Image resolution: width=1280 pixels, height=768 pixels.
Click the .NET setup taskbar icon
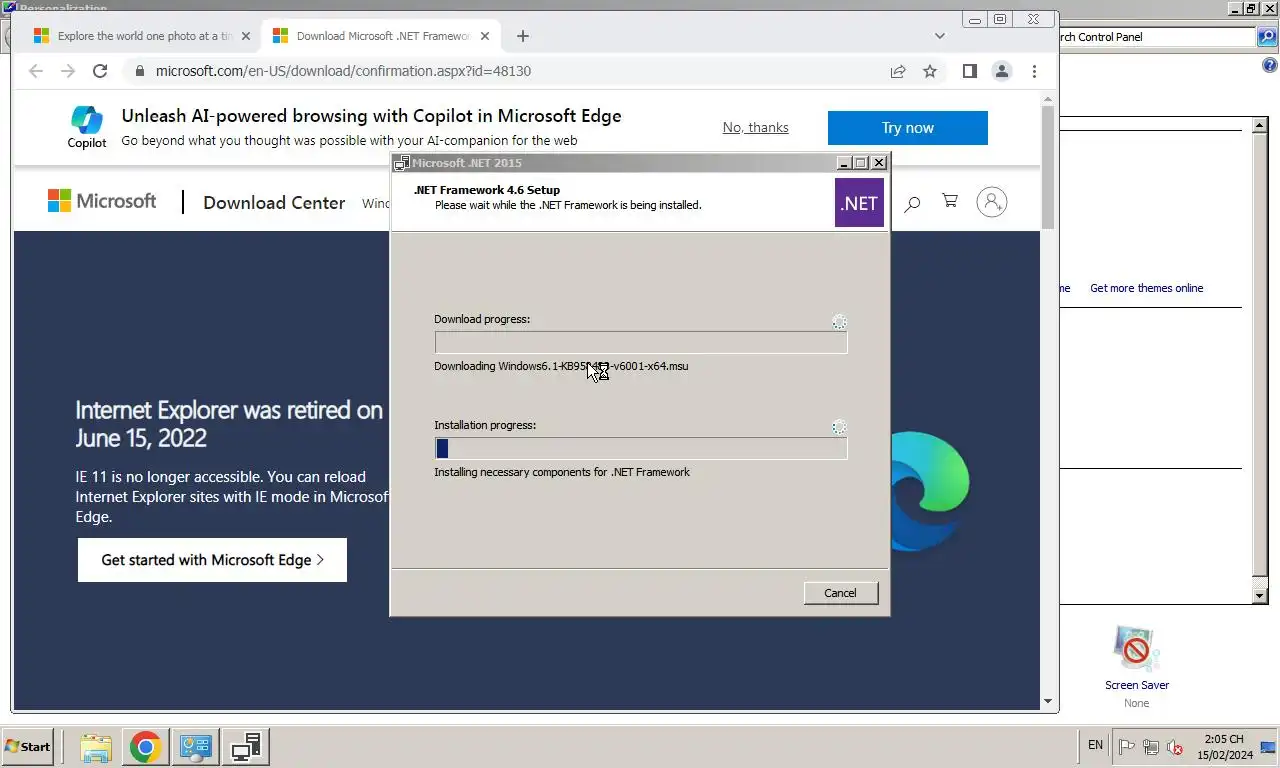(x=245, y=747)
